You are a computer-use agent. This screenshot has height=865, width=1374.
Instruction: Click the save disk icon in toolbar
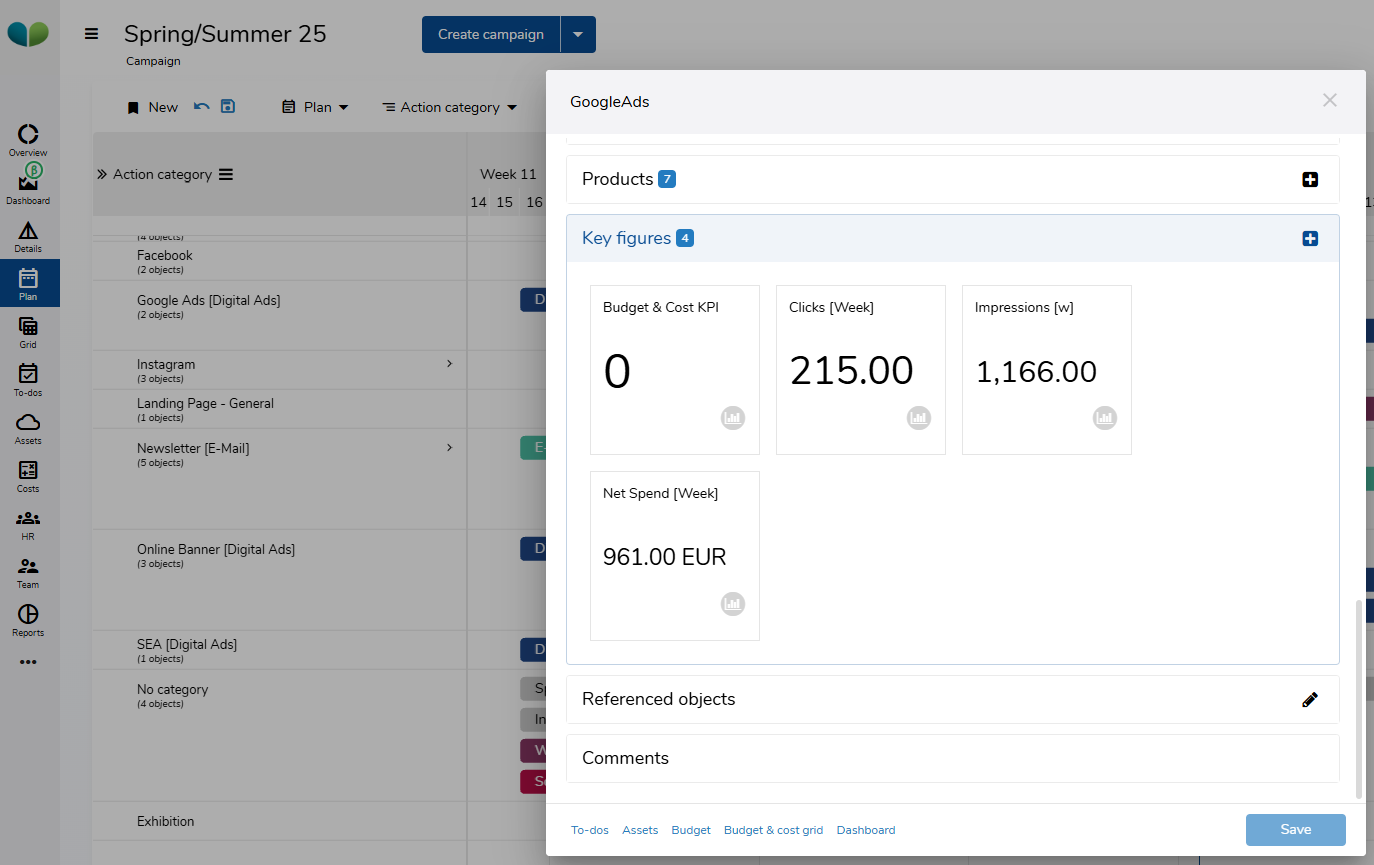coord(228,106)
